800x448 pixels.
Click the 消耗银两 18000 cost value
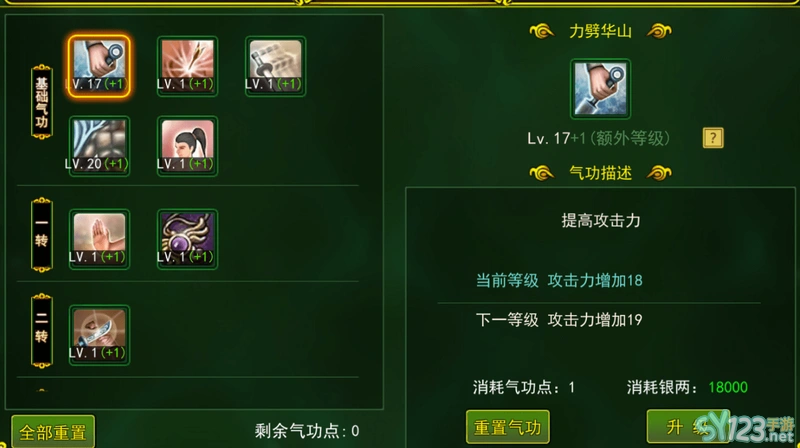(x=728, y=387)
